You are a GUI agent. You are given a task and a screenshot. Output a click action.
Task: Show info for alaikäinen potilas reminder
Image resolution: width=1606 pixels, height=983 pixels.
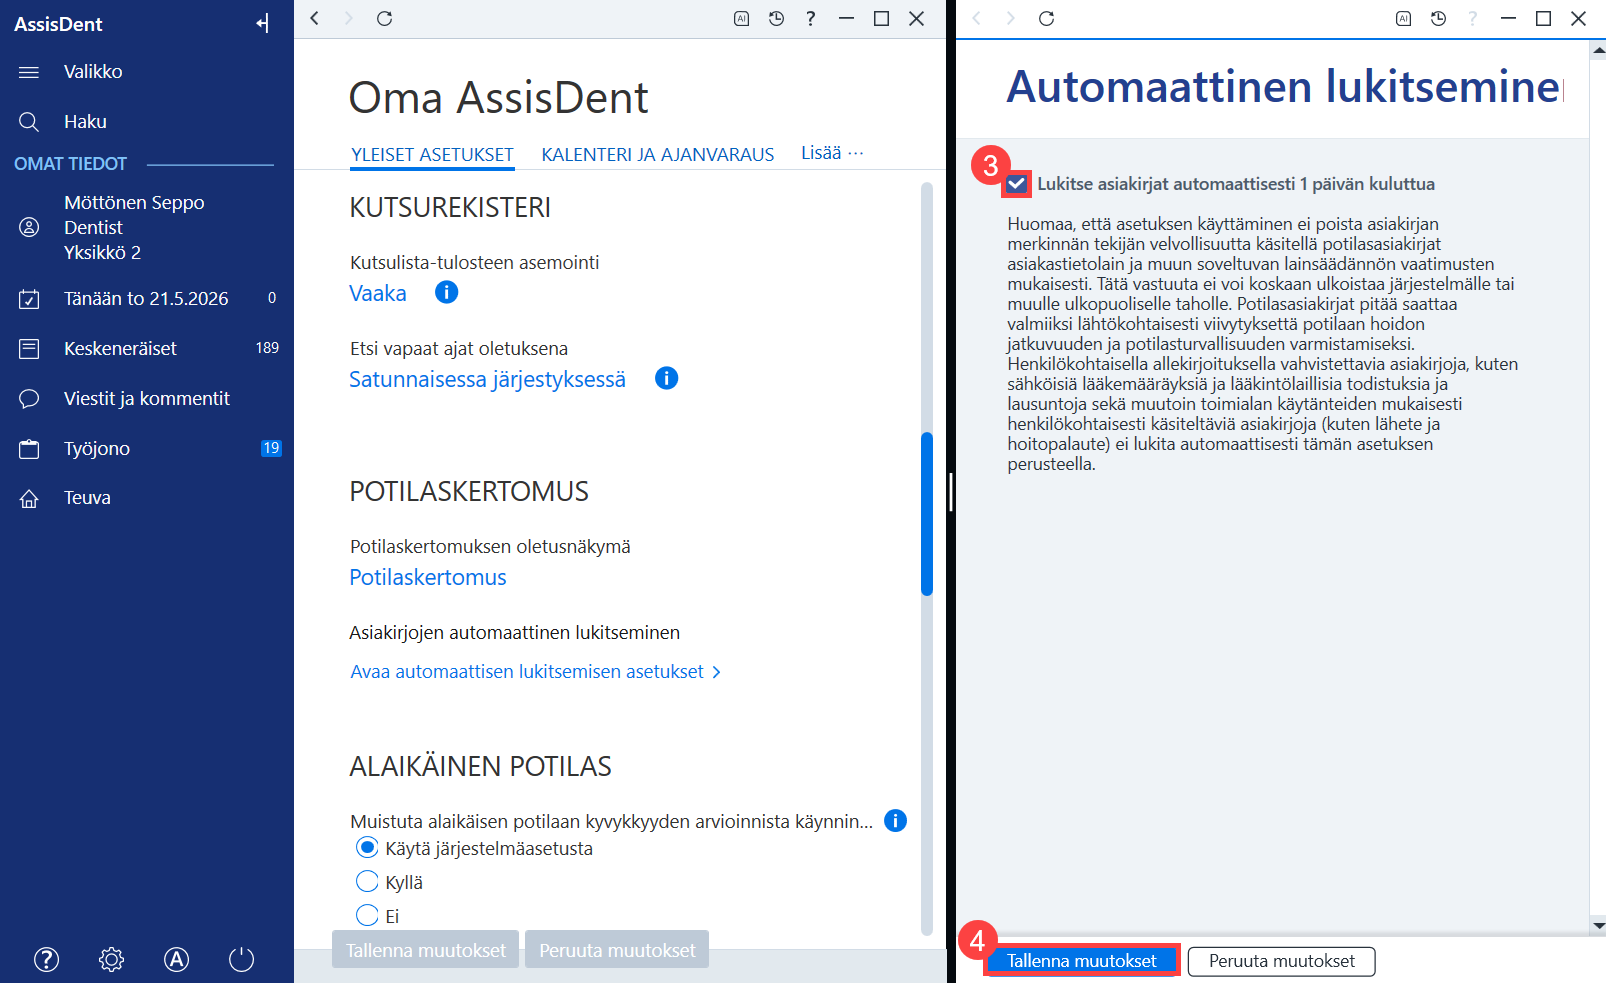[895, 821]
